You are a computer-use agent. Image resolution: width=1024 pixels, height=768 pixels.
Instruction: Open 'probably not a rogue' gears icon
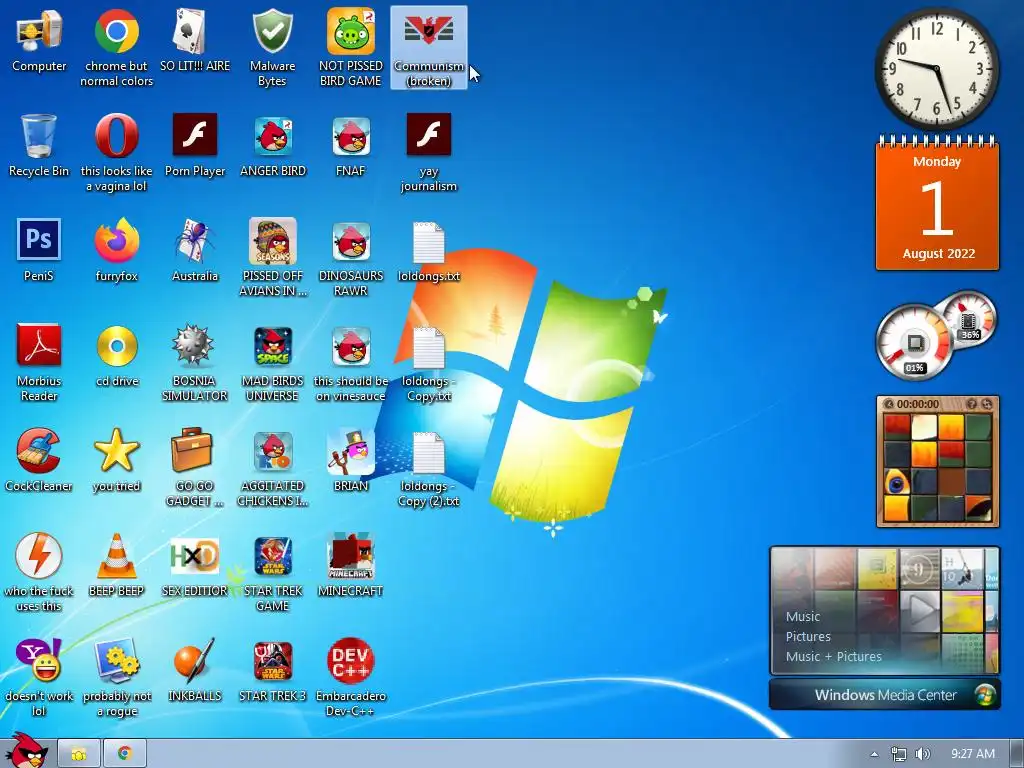(116, 677)
